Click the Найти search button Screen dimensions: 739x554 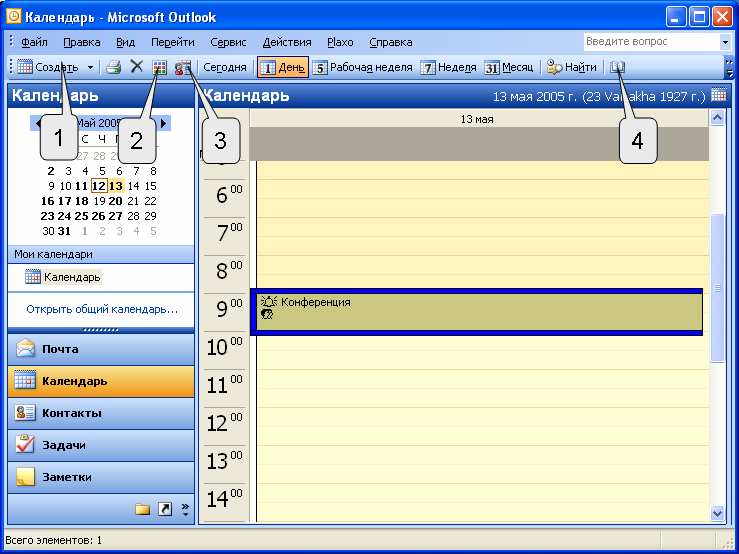pos(572,67)
